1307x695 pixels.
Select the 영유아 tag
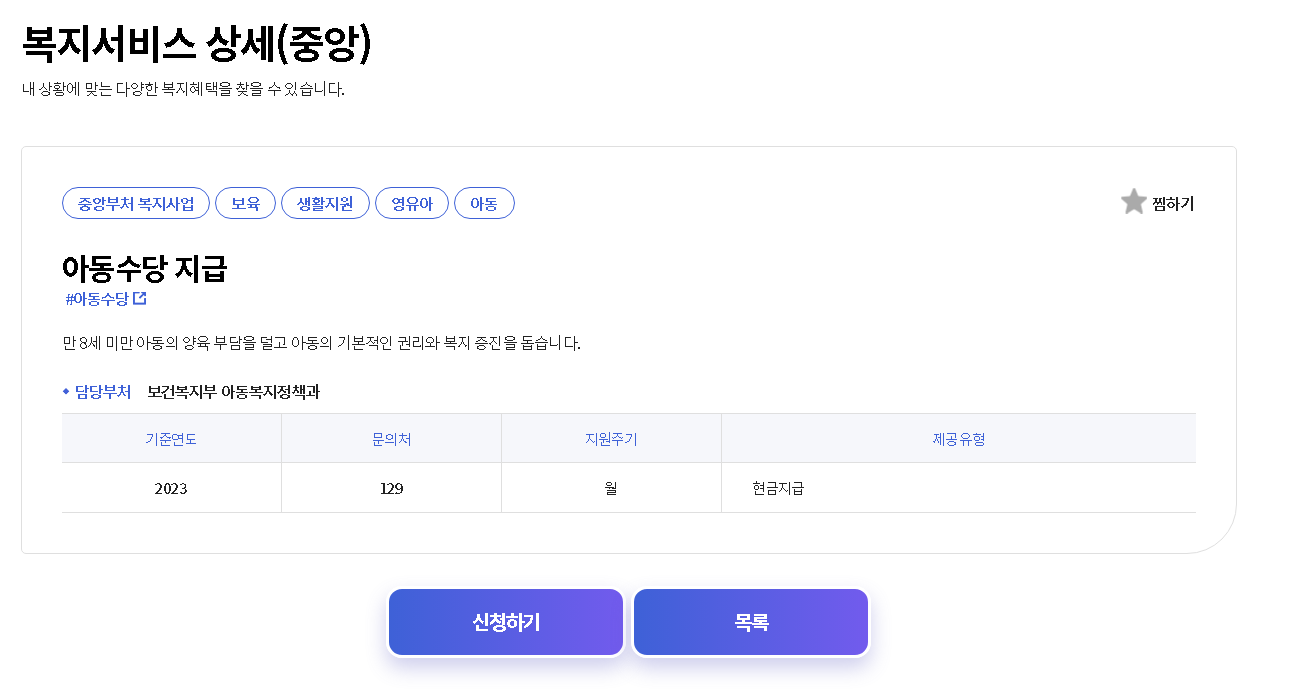tap(412, 202)
